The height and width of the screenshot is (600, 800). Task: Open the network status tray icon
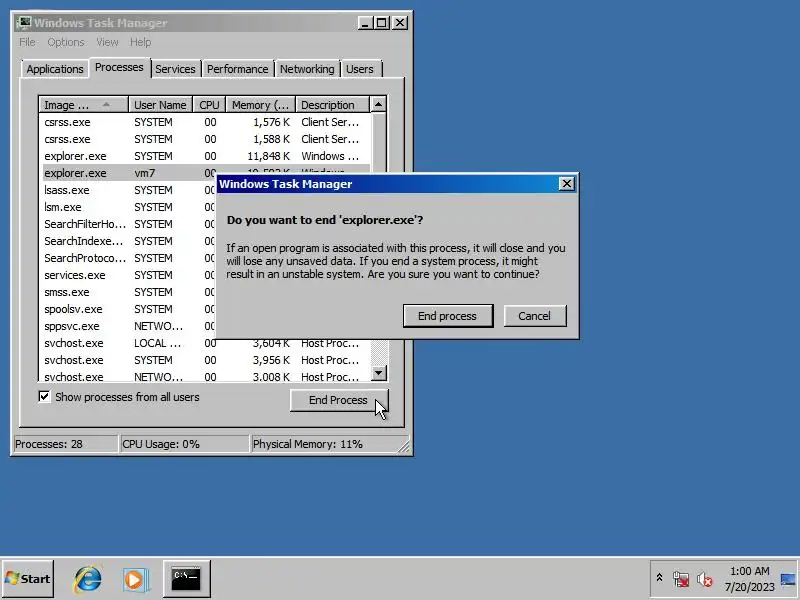[681, 579]
